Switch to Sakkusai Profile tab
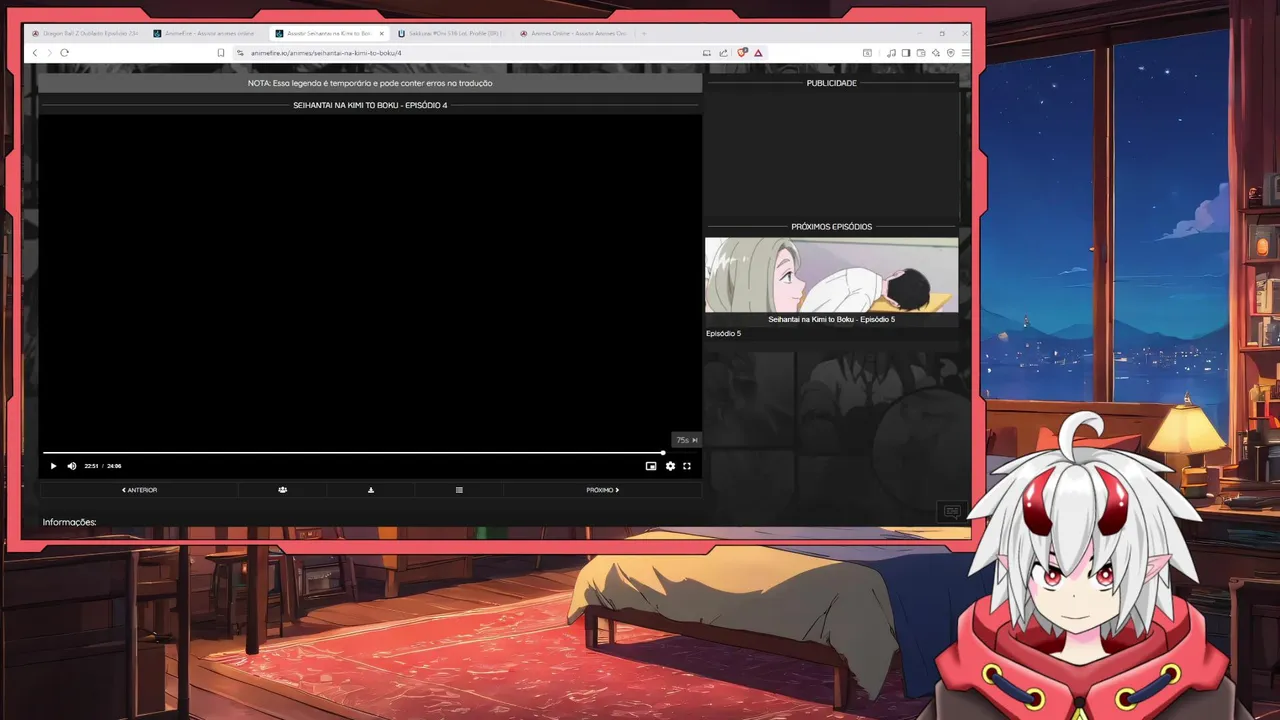Viewport: 1280px width, 720px height. coord(450,33)
